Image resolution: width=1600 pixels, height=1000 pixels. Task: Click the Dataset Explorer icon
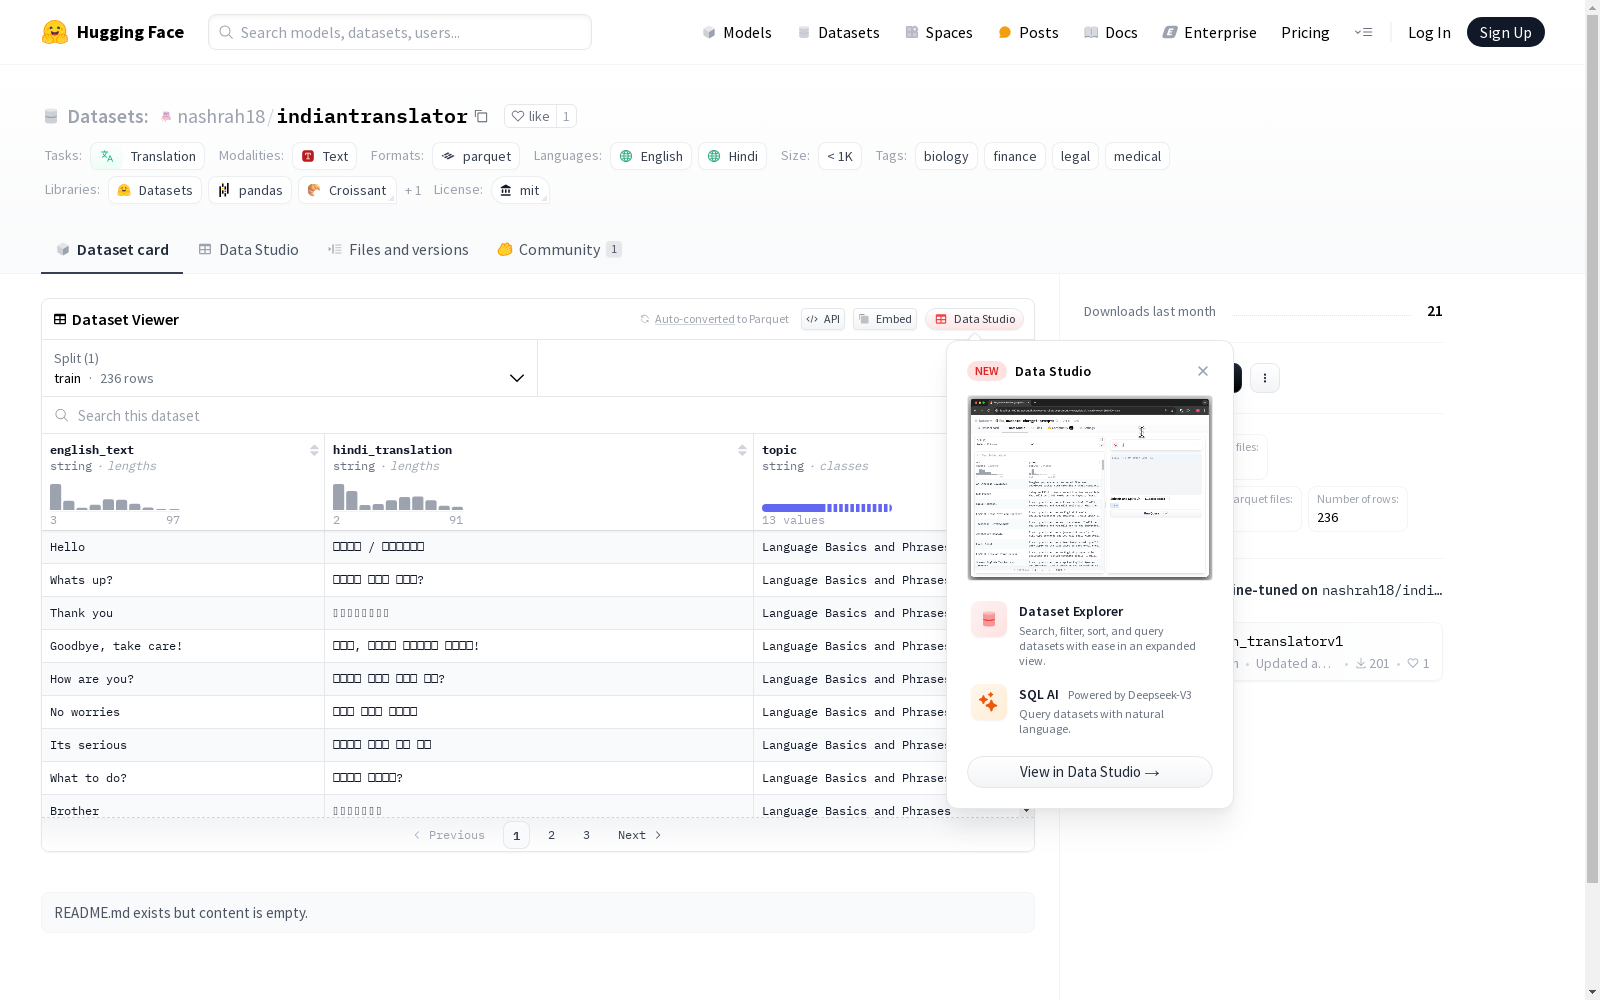tap(989, 620)
